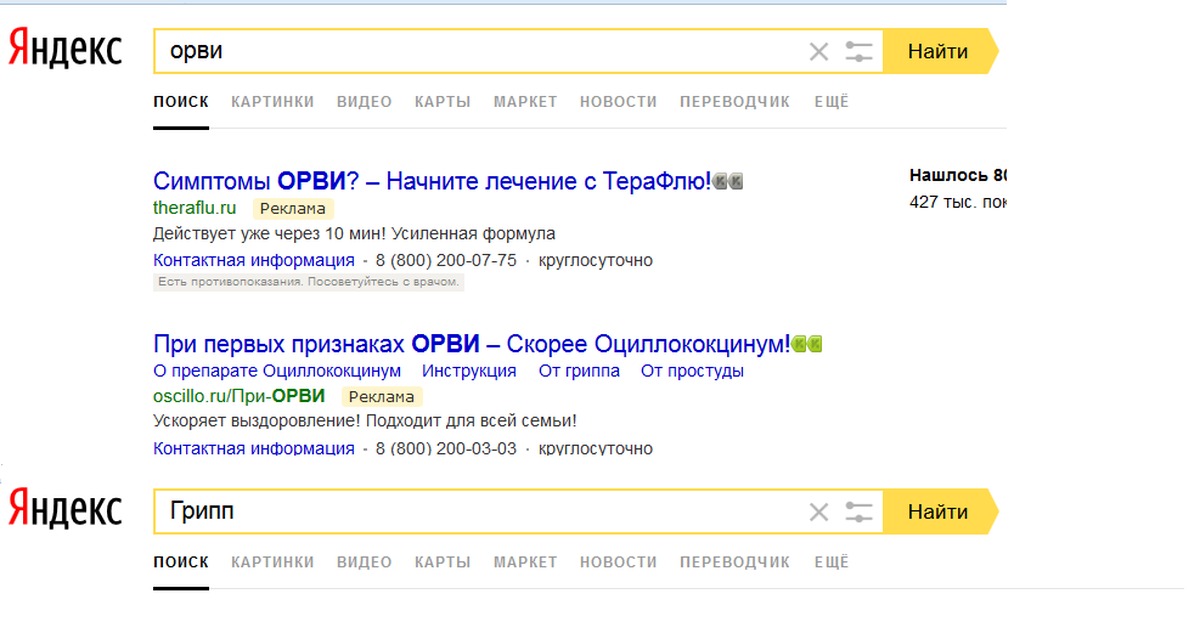This screenshot has height=628, width=1200.
Task: Click the Яндекс logo beside the 'орви' search
Action: (x=66, y=49)
